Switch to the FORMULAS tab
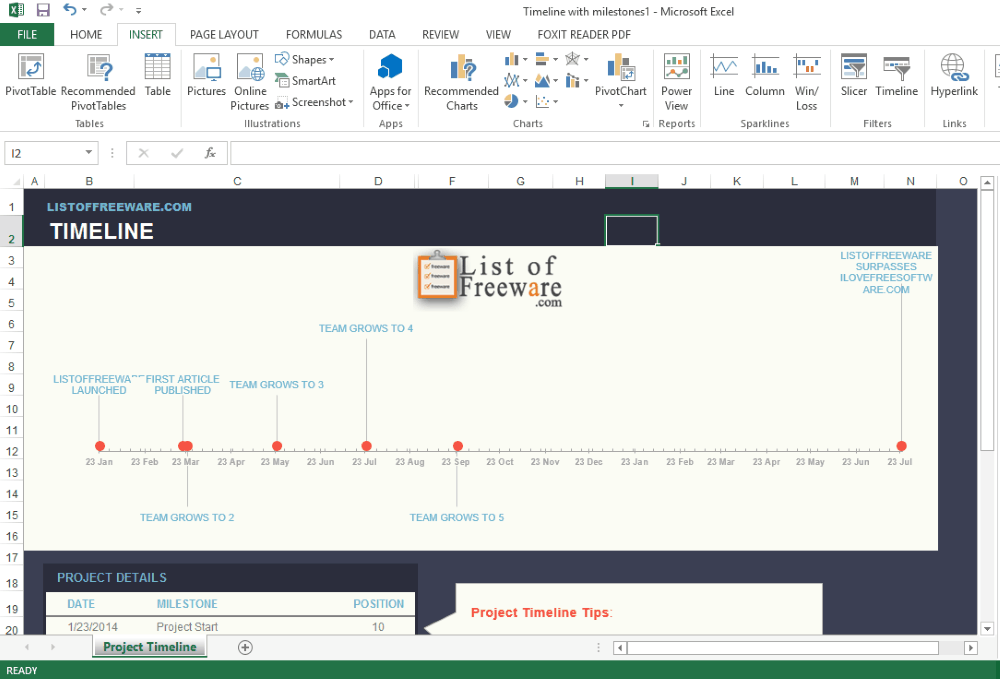Viewport: 1000px width, 679px height. [x=314, y=34]
